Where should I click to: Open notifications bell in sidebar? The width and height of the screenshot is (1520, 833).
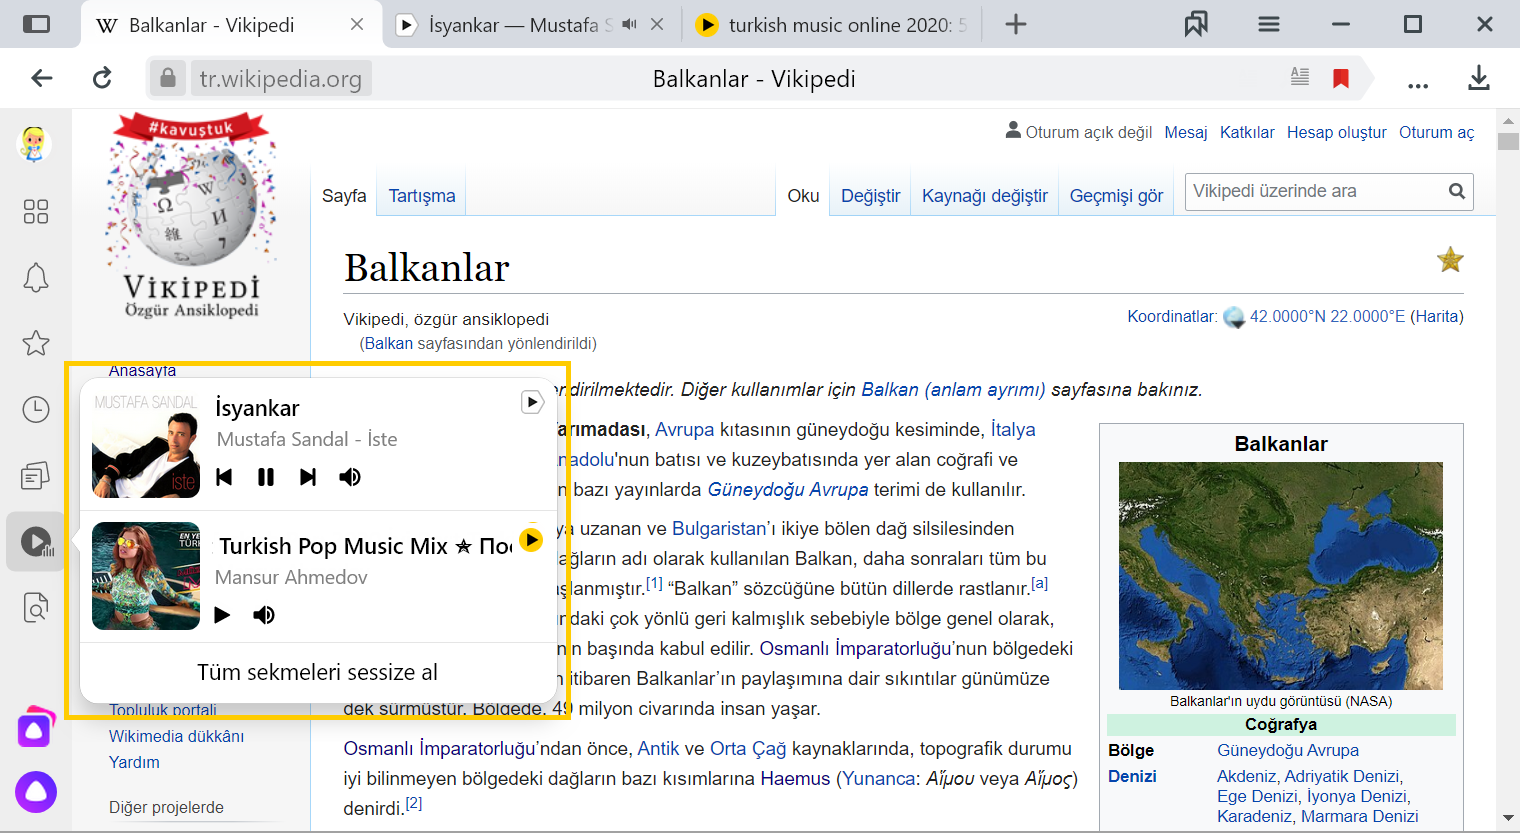[36, 278]
